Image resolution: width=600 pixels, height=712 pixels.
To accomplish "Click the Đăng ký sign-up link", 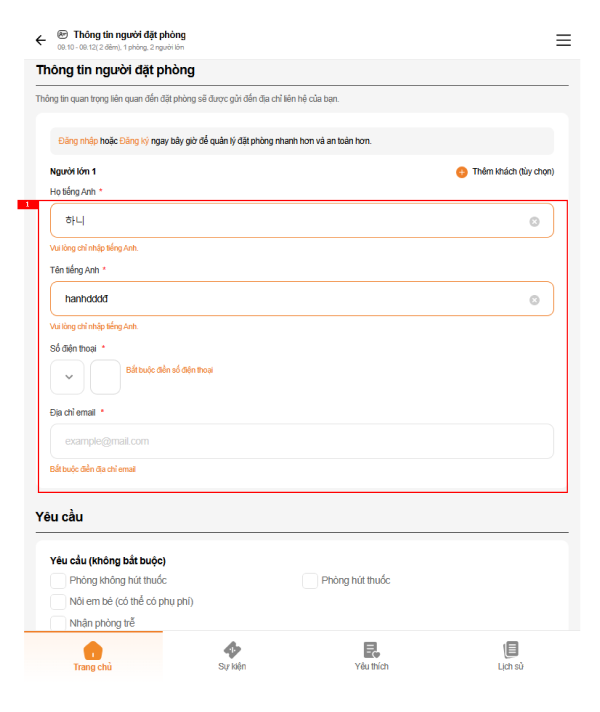I will [x=134, y=141].
